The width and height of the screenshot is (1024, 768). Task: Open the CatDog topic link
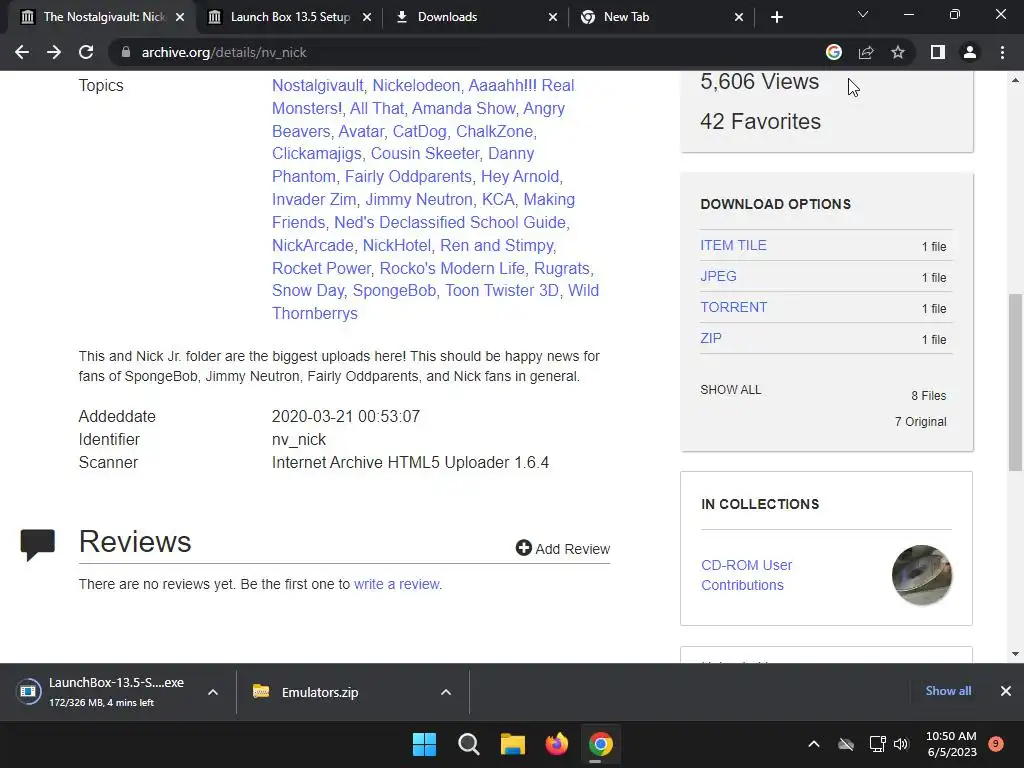pos(419,131)
